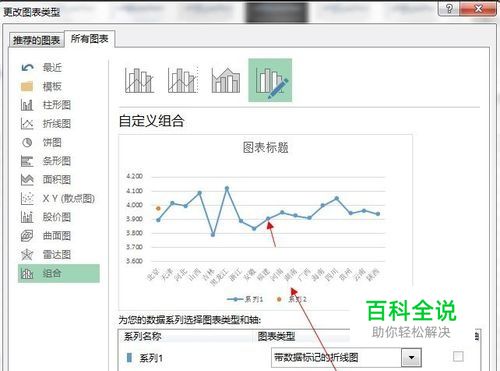
Task: Click the X Y (散点图) label
Action: pyautogui.click(x=69, y=198)
